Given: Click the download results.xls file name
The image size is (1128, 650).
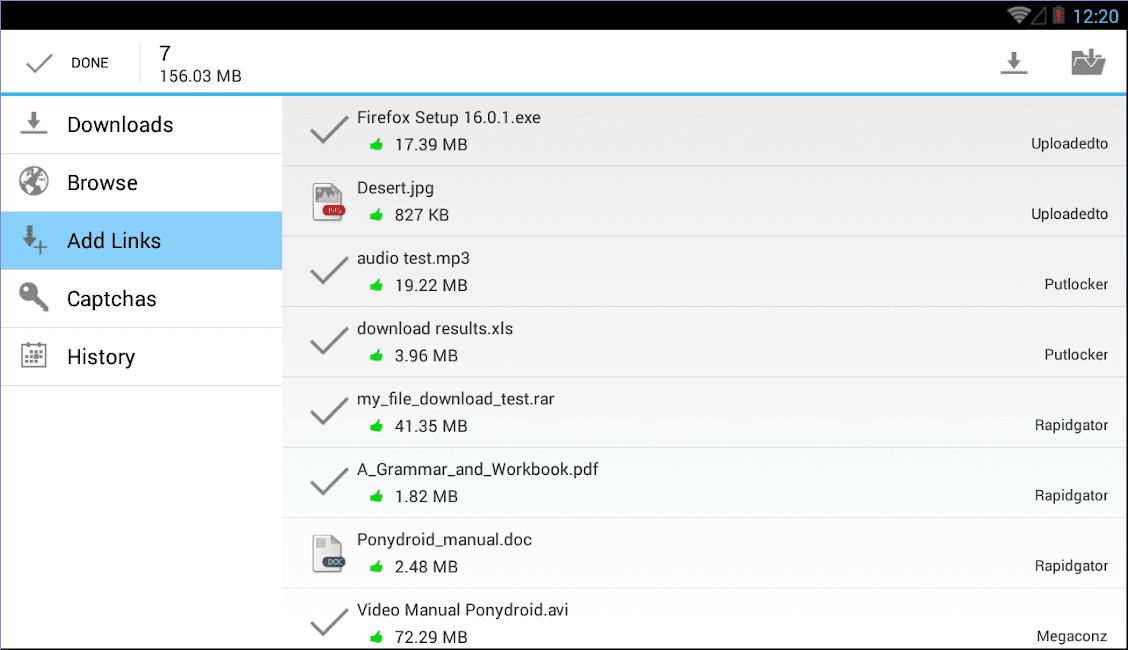Looking at the screenshot, I should pos(435,329).
